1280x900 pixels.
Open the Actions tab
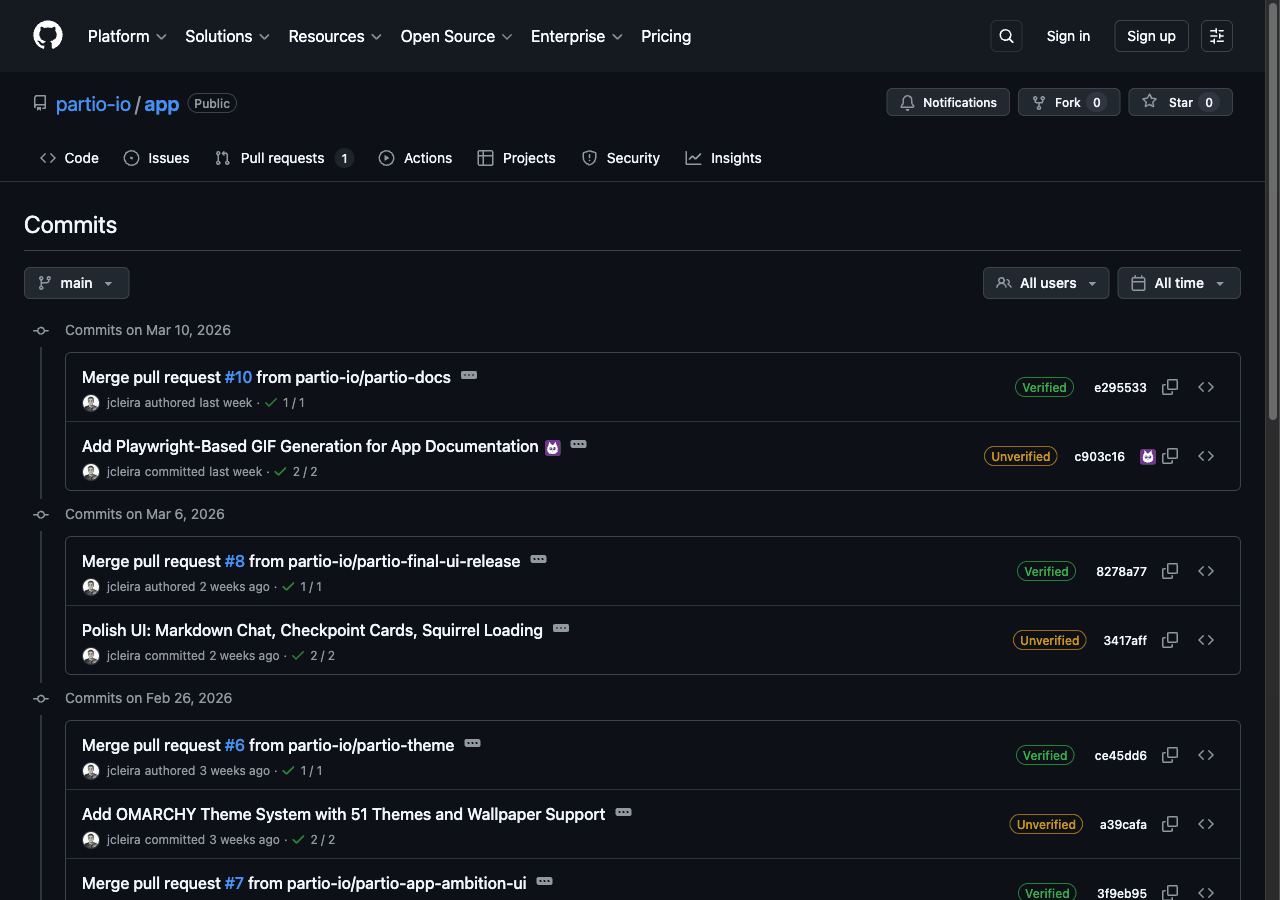415,158
